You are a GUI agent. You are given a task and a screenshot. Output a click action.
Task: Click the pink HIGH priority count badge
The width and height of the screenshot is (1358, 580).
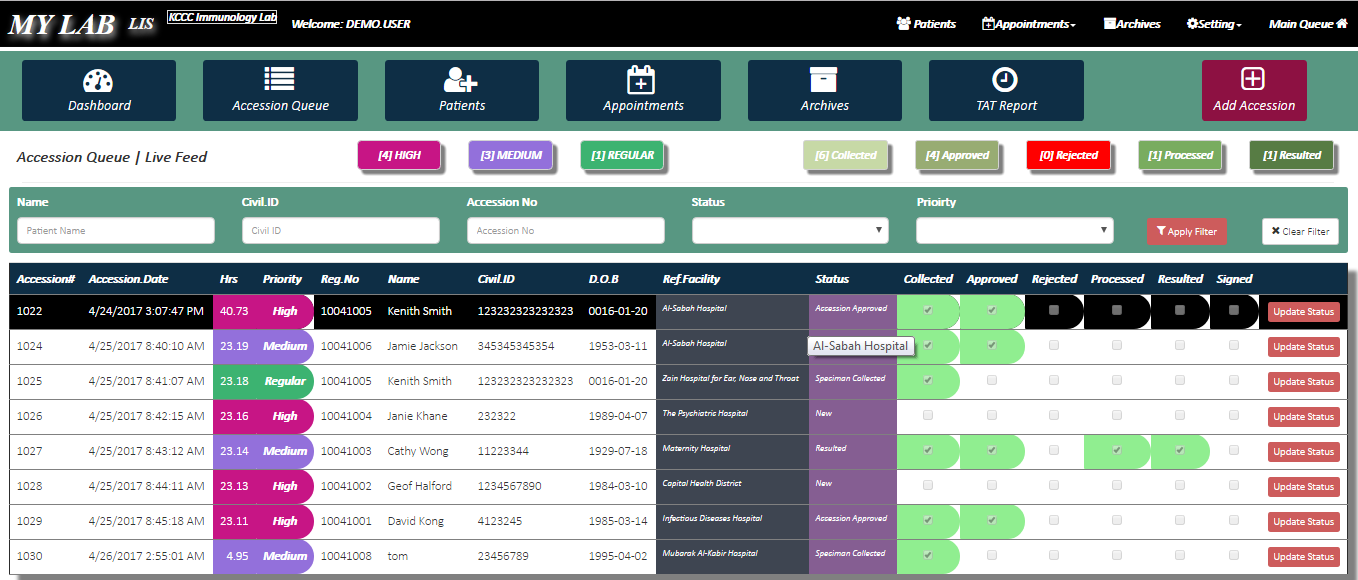coord(399,155)
